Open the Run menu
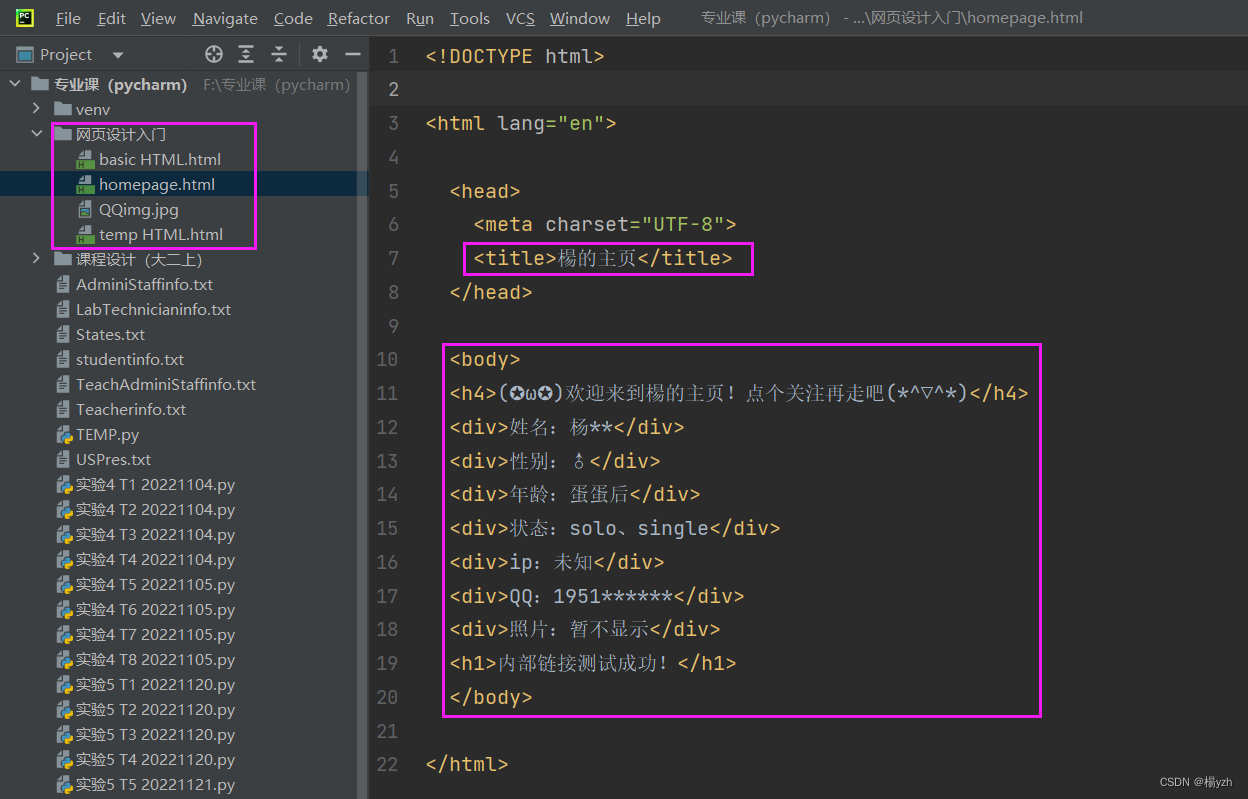1248x799 pixels. pos(419,17)
